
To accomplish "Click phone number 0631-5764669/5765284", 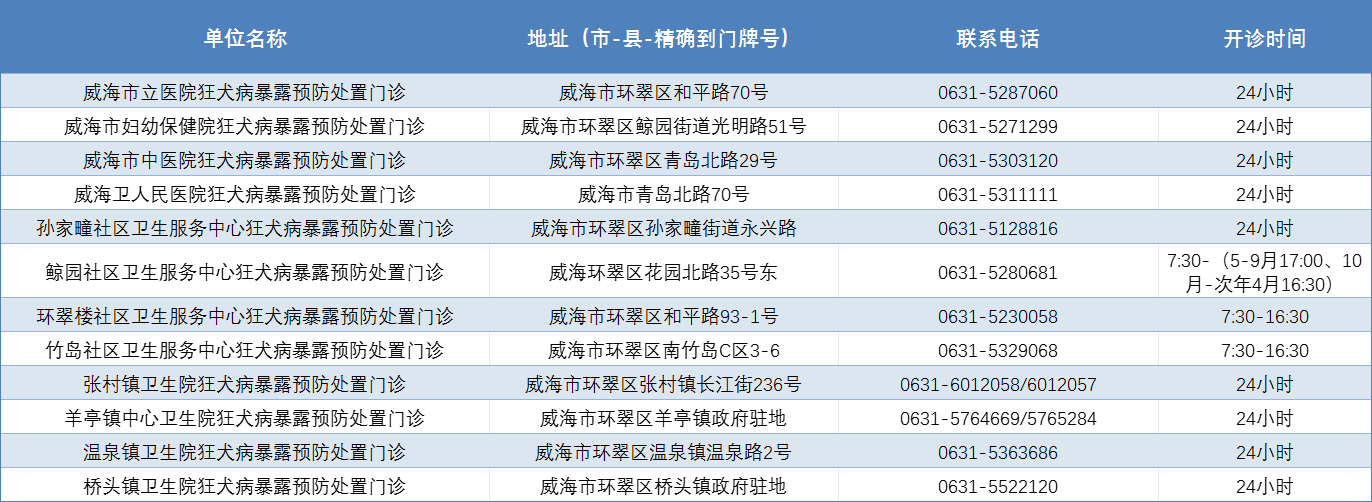I will [x=997, y=418].
